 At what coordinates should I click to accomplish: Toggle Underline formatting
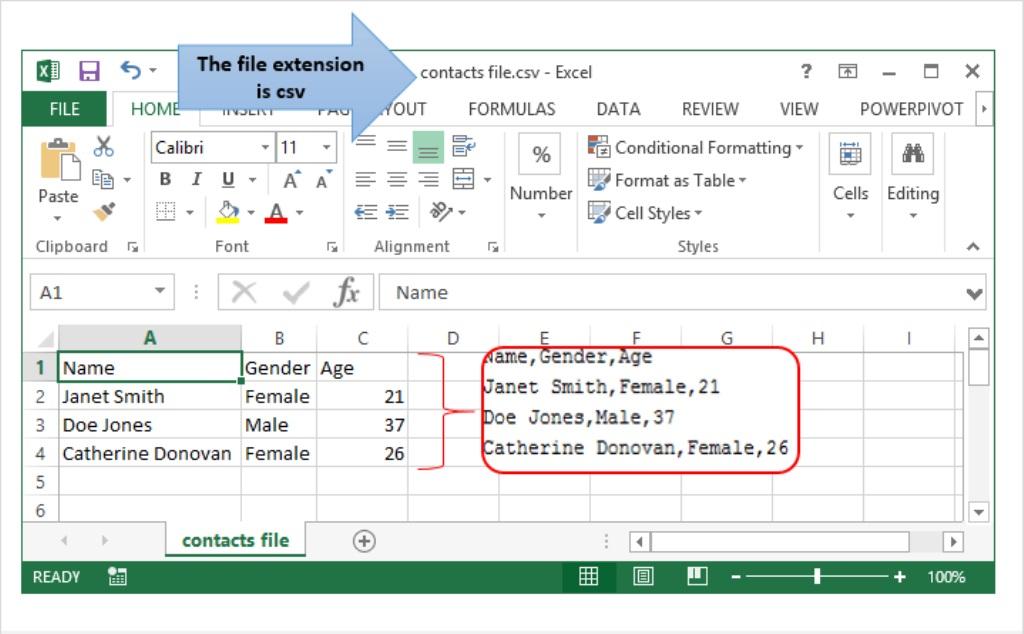click(228, 179)
